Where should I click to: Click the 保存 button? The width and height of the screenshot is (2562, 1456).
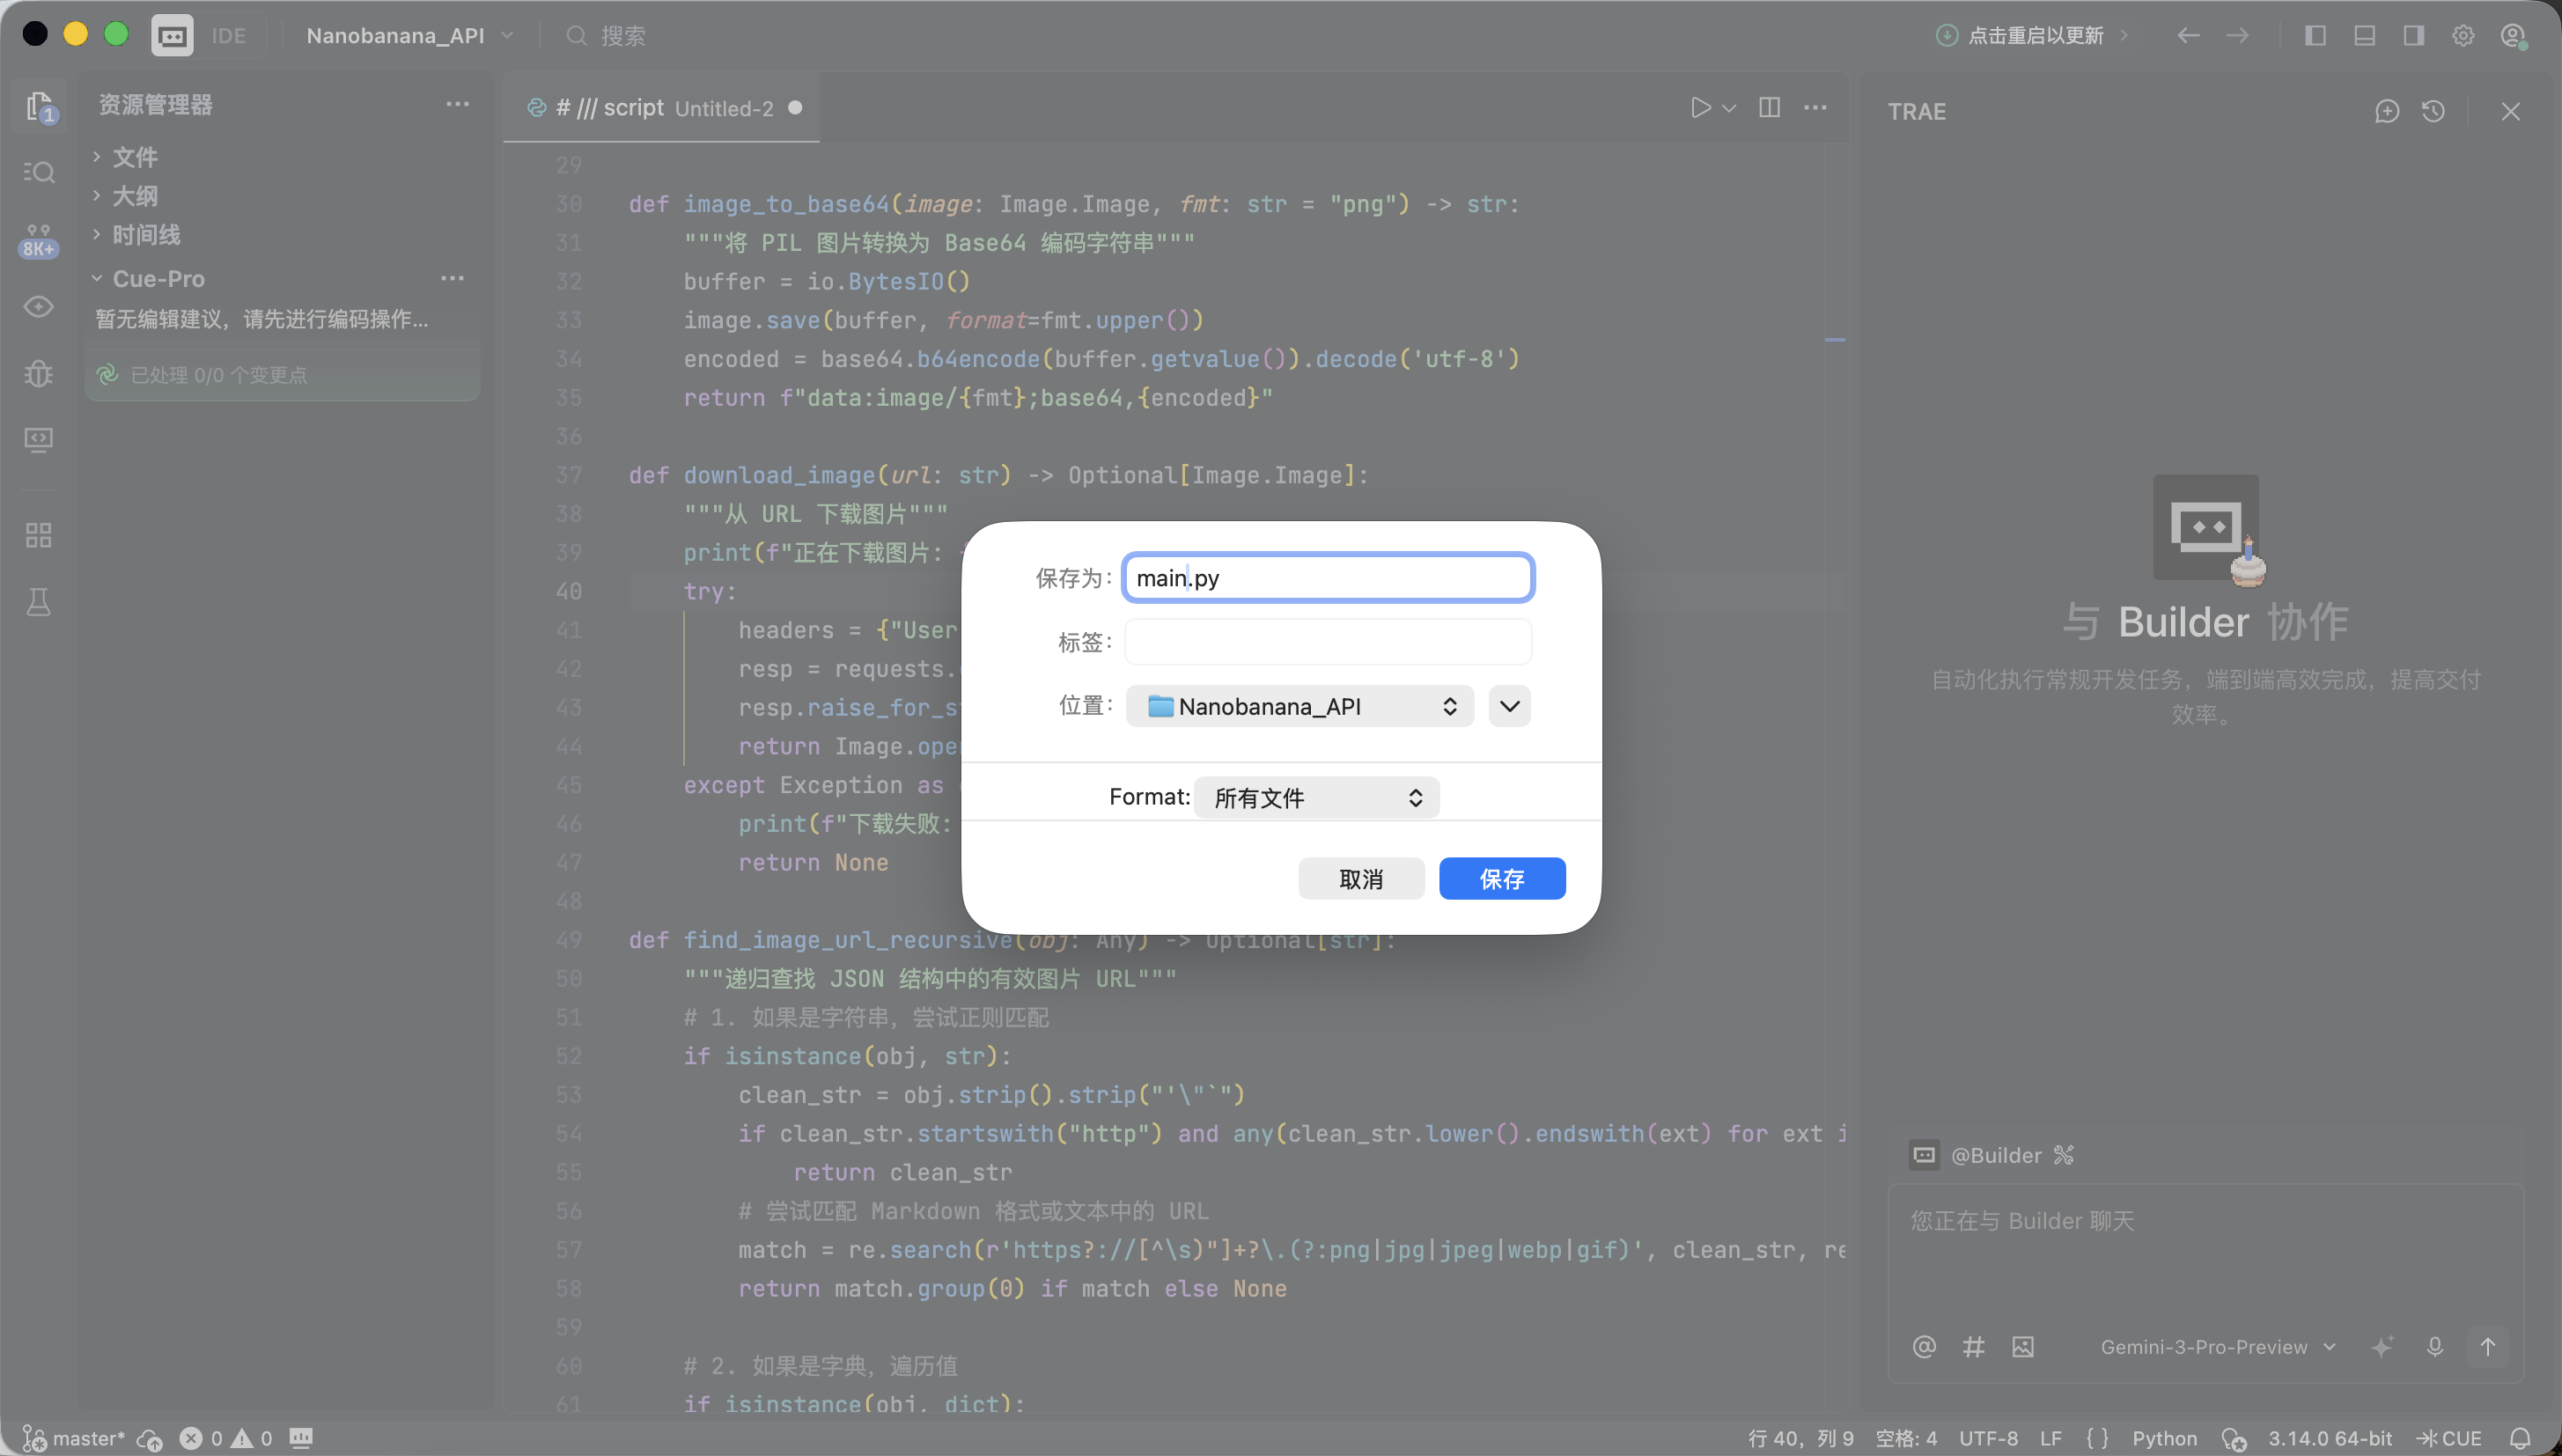[1501, 878]
